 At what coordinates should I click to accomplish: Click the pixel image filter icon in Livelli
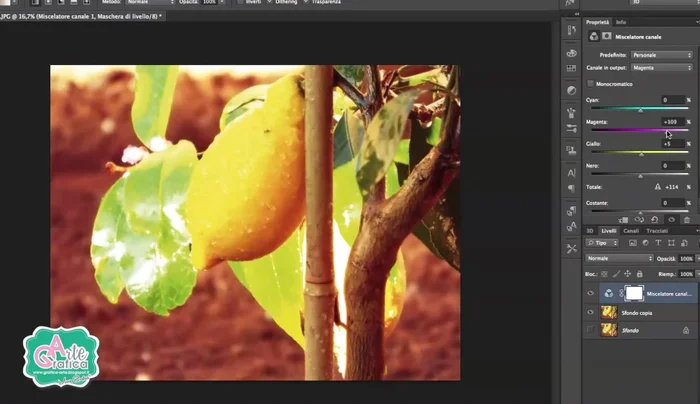tap(631, 243)
